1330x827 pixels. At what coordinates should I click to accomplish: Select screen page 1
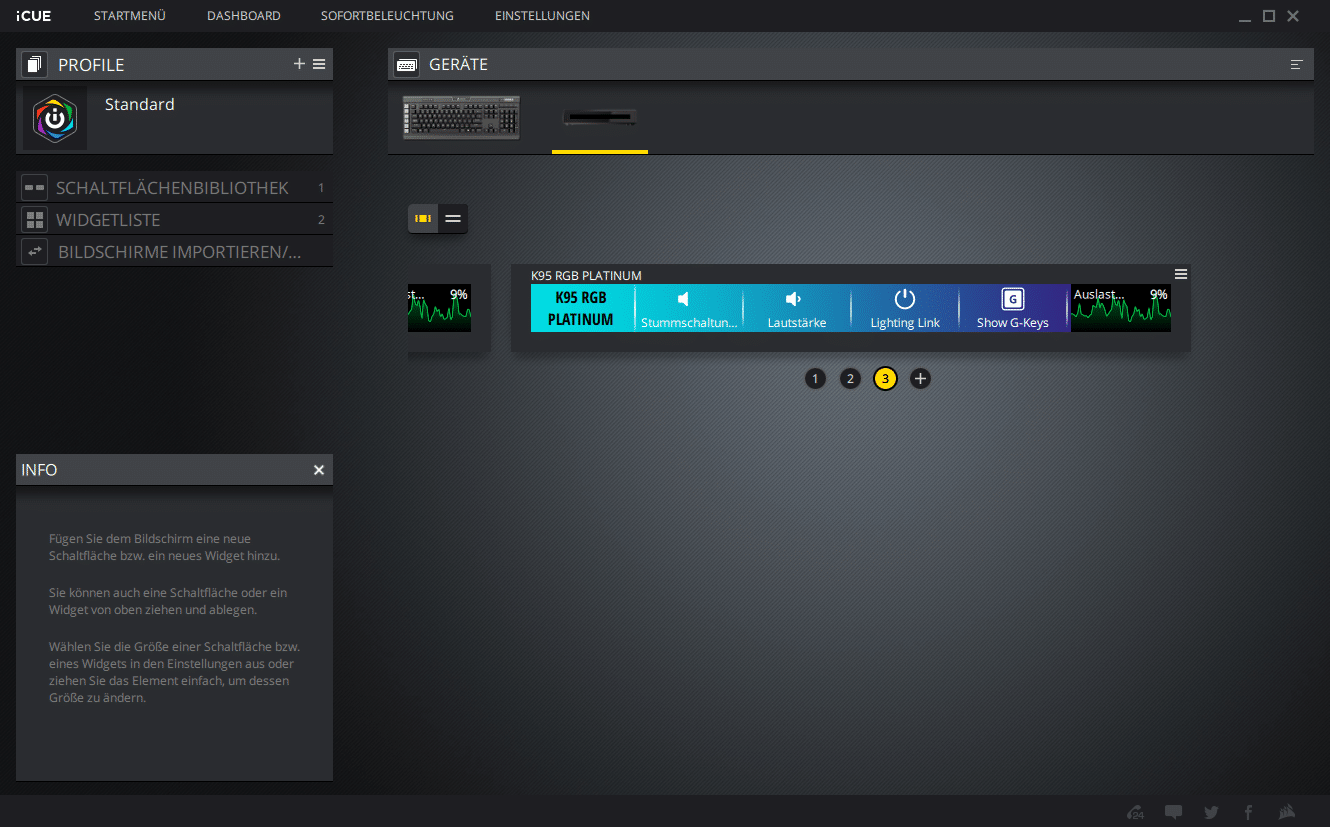(815, 378)
